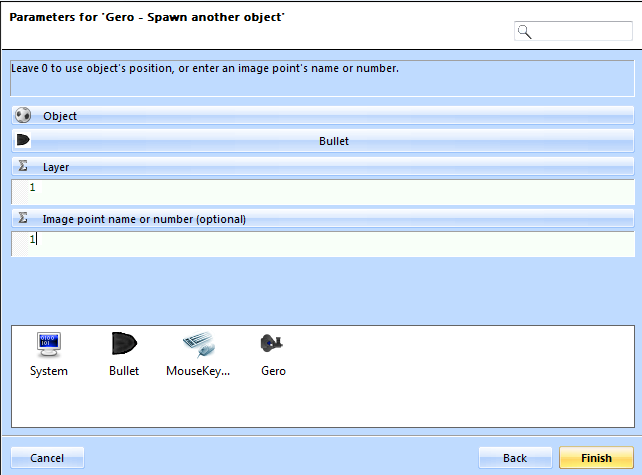
Task: Pick the MouseKeyboard object icon
Action: 198,345
